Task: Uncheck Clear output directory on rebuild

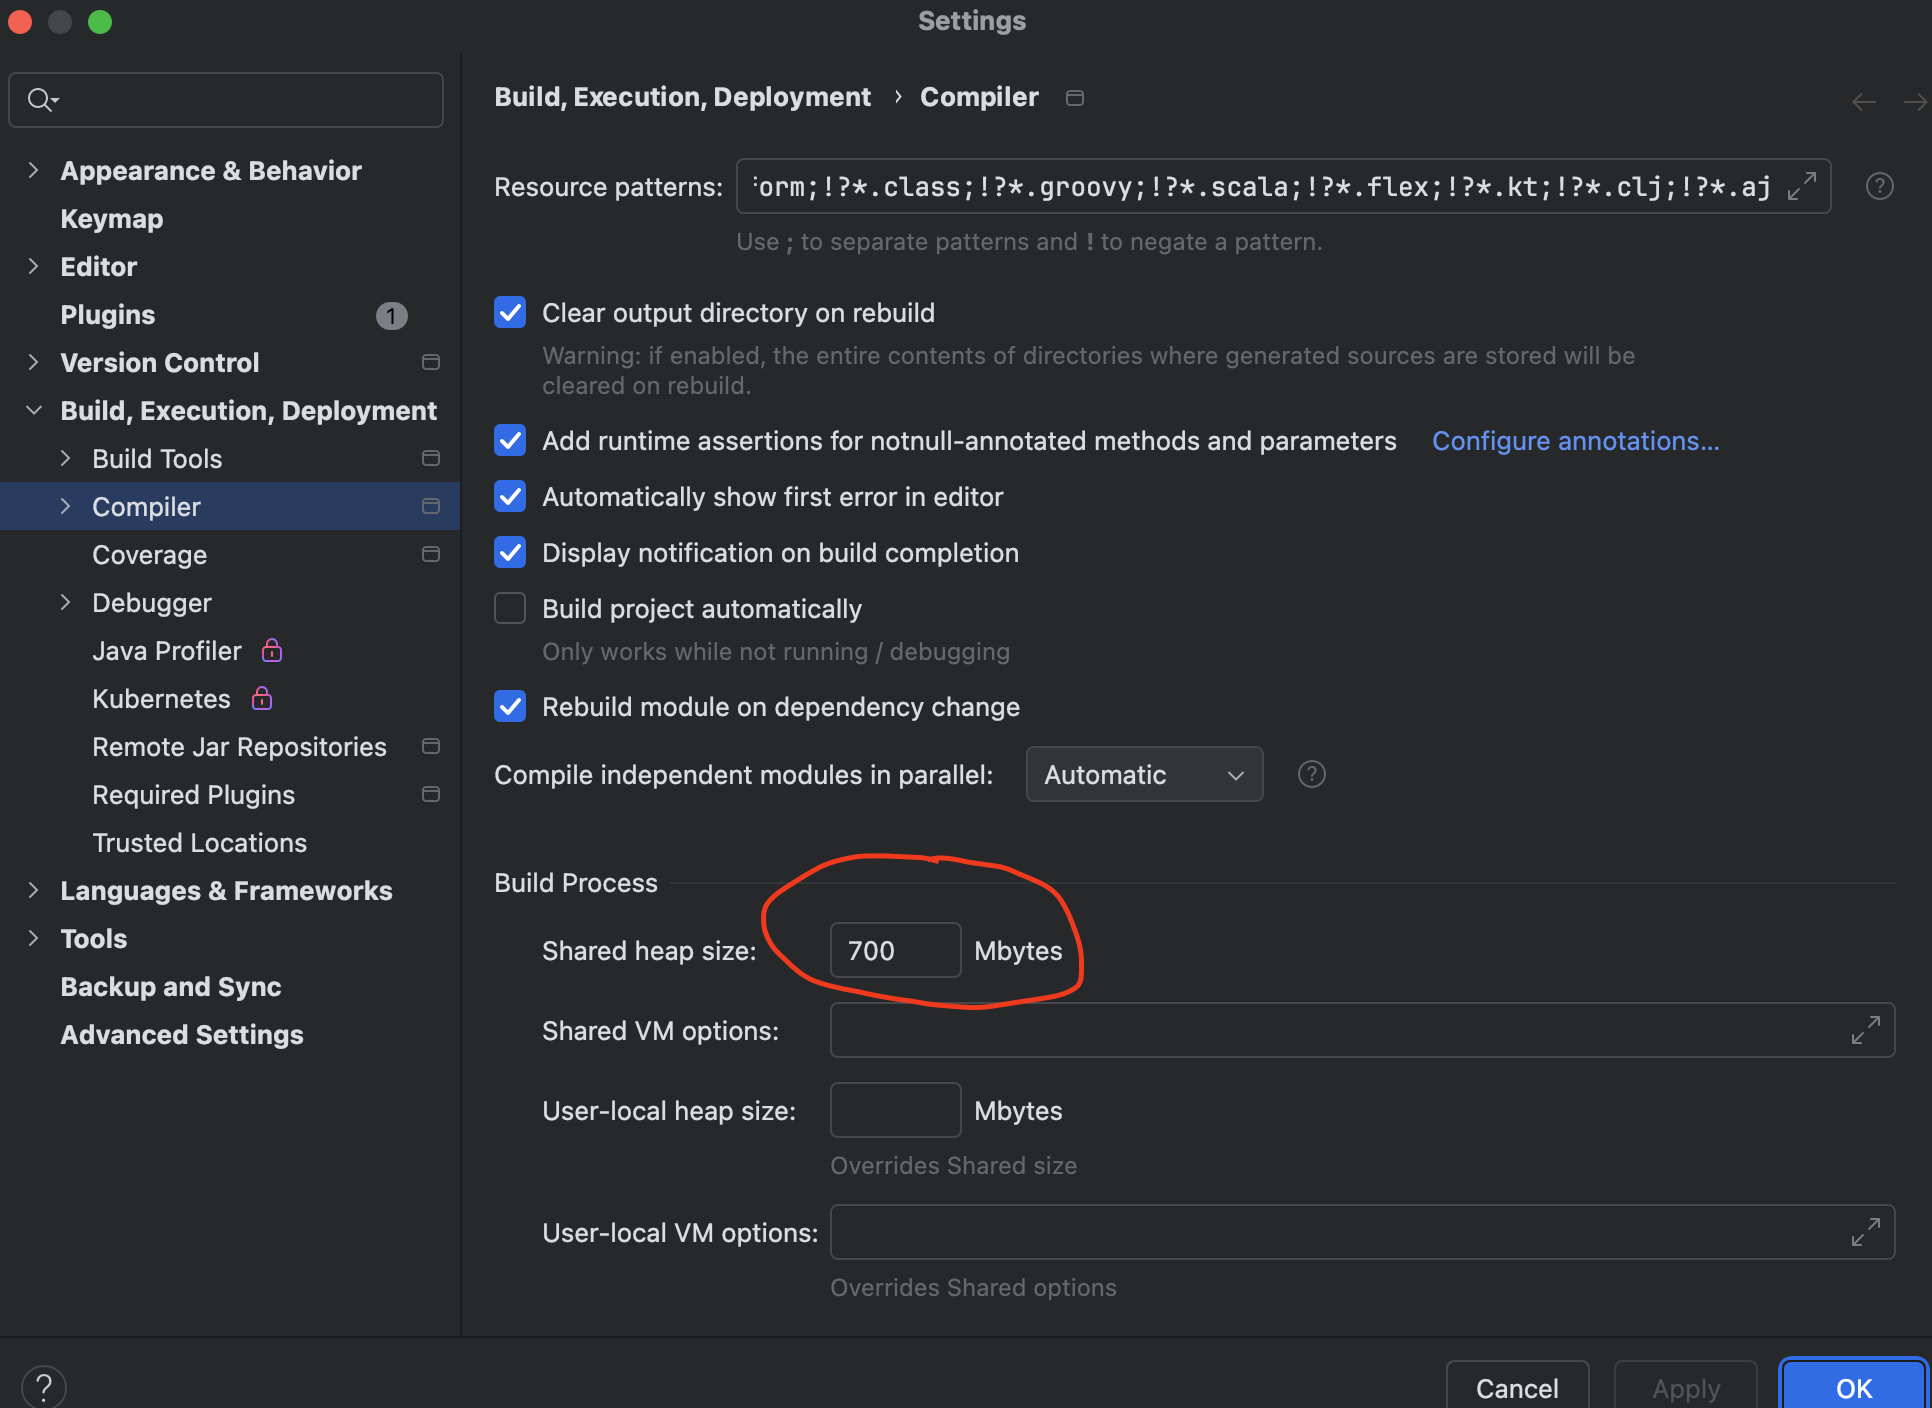Action: click(x=510, y=312)
